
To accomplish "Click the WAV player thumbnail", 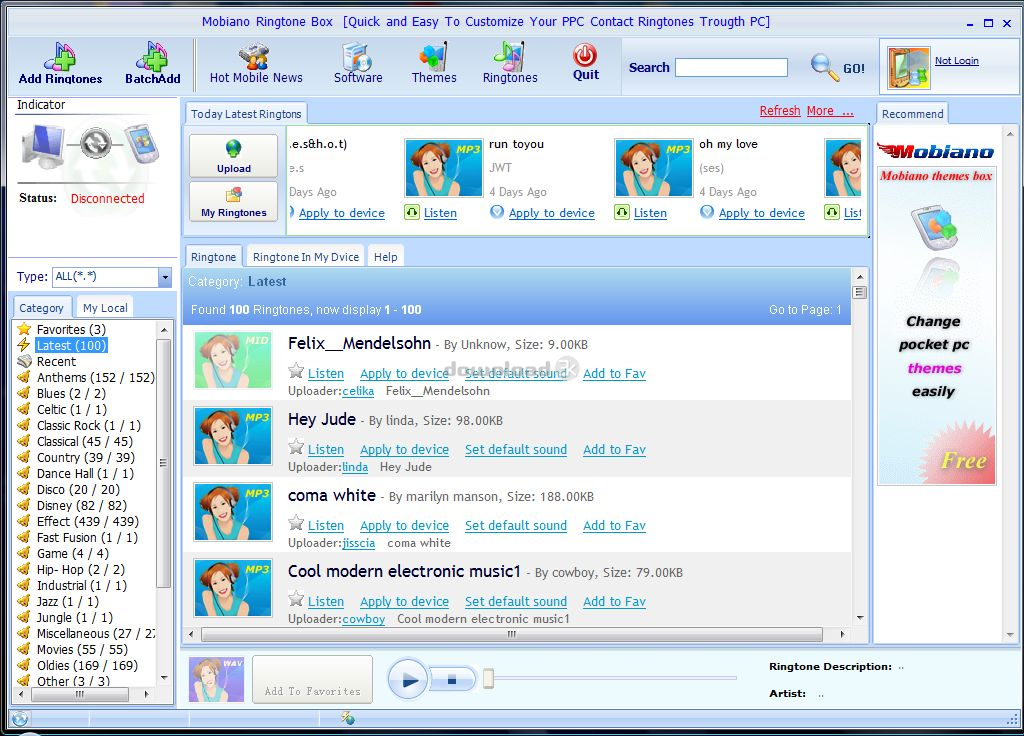I will pos(216,680).
